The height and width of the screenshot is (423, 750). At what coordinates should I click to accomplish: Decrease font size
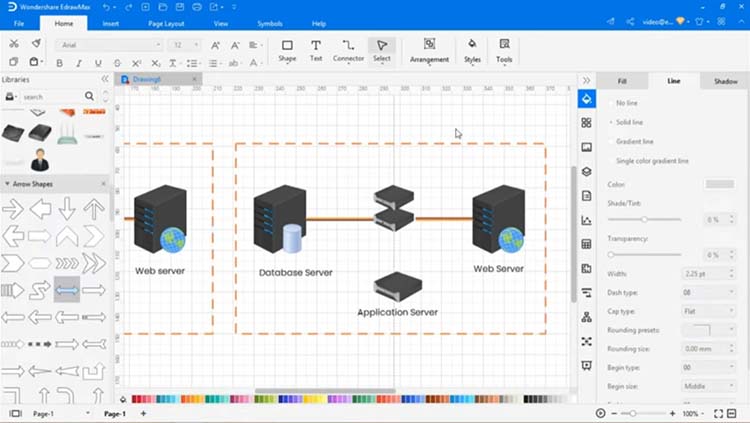[x=235, y=45]
